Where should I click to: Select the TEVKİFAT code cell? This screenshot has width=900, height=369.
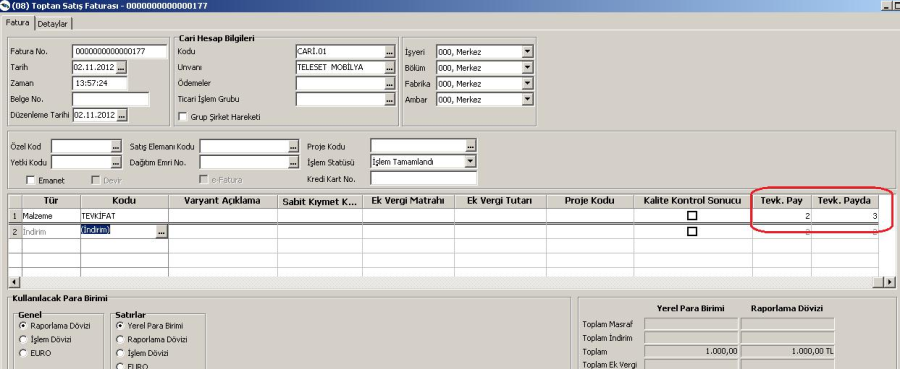pos(124,216)
